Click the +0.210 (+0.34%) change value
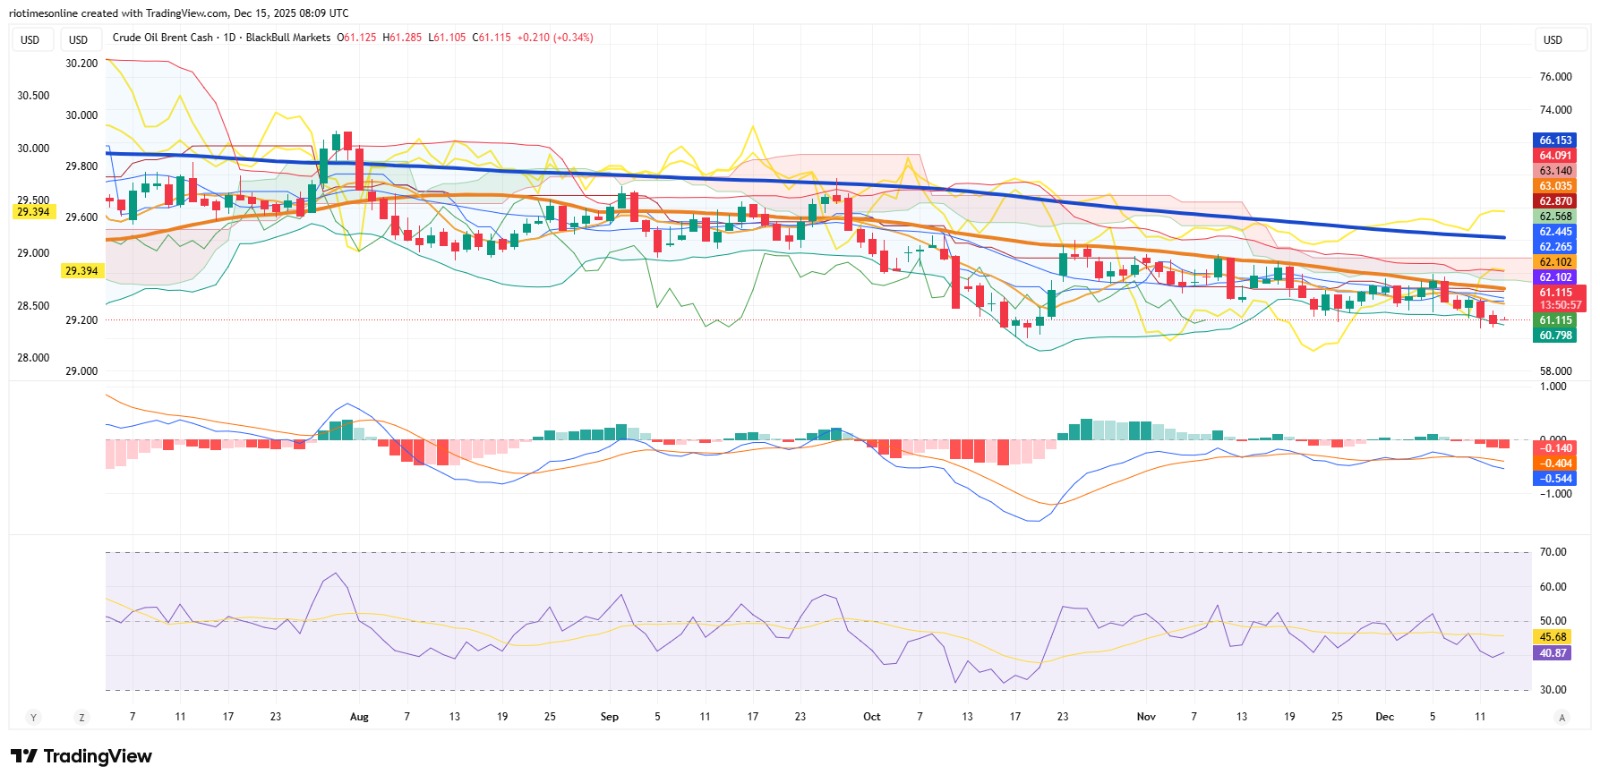The width and height of the screenshot is (1600, 783). point(555,37)
